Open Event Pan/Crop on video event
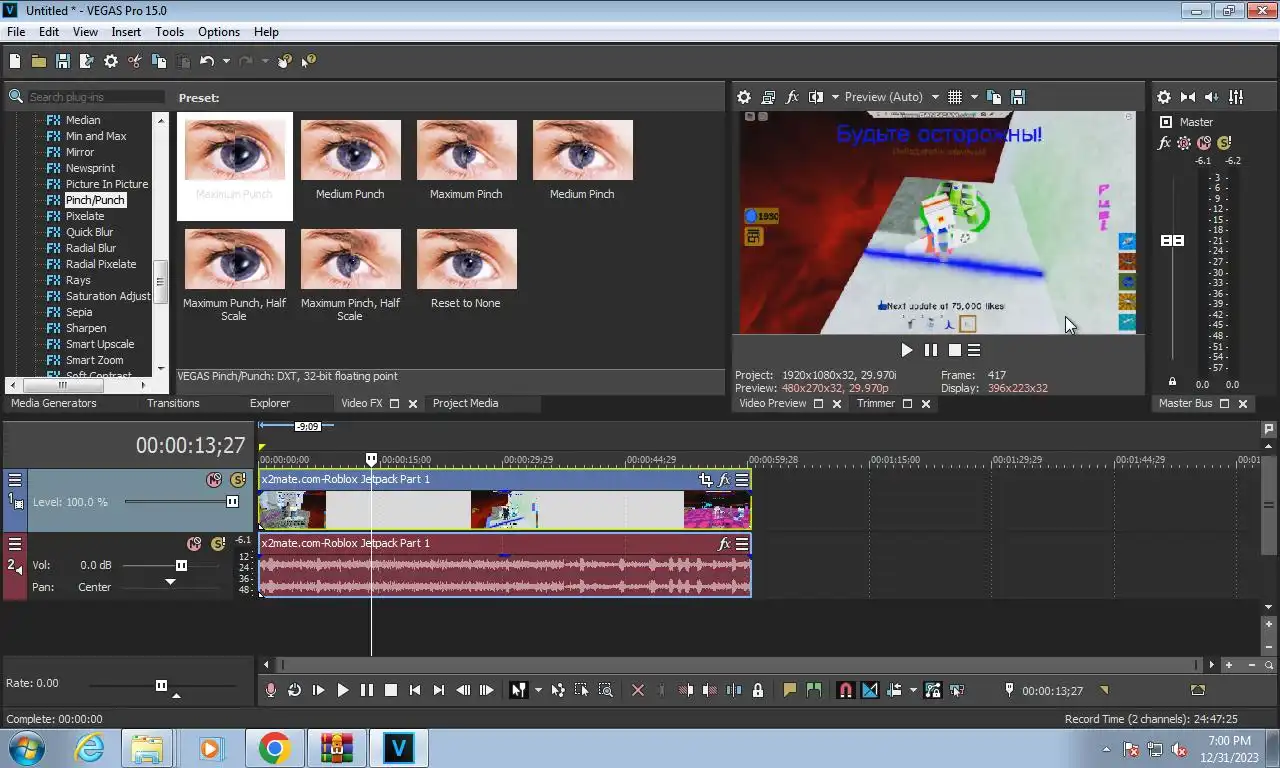The width and height of the screenshot is (1280, 768). click(706, 480)
